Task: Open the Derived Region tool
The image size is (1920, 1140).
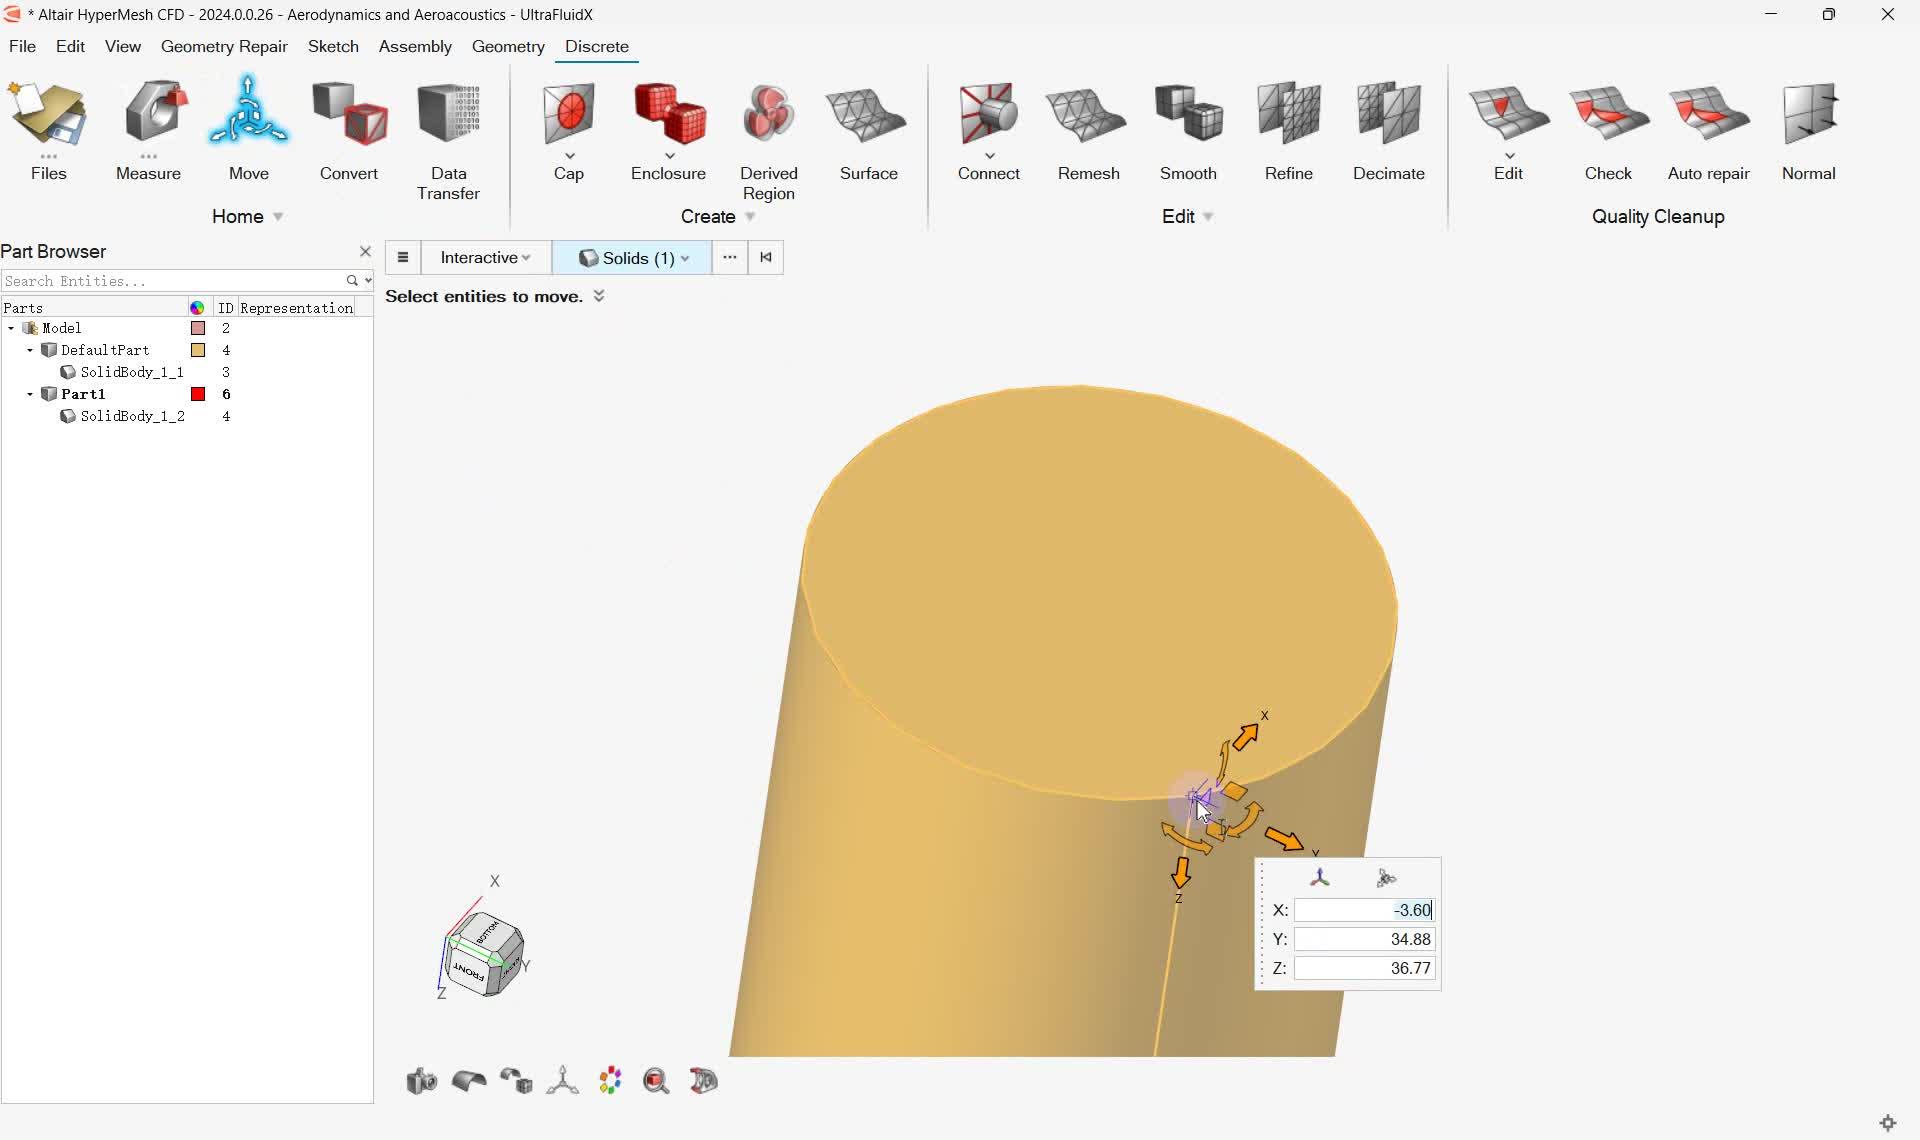Action: tap(768, 115)
